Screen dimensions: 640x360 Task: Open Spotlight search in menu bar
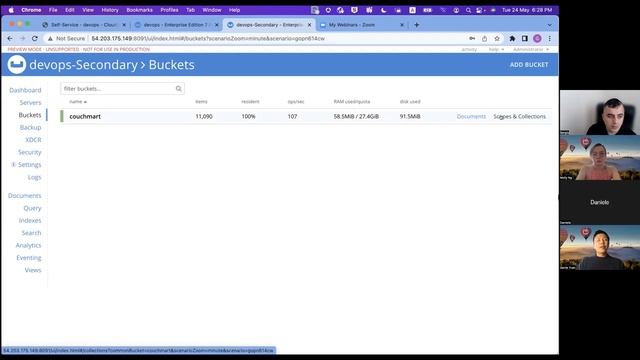point(468,10)
